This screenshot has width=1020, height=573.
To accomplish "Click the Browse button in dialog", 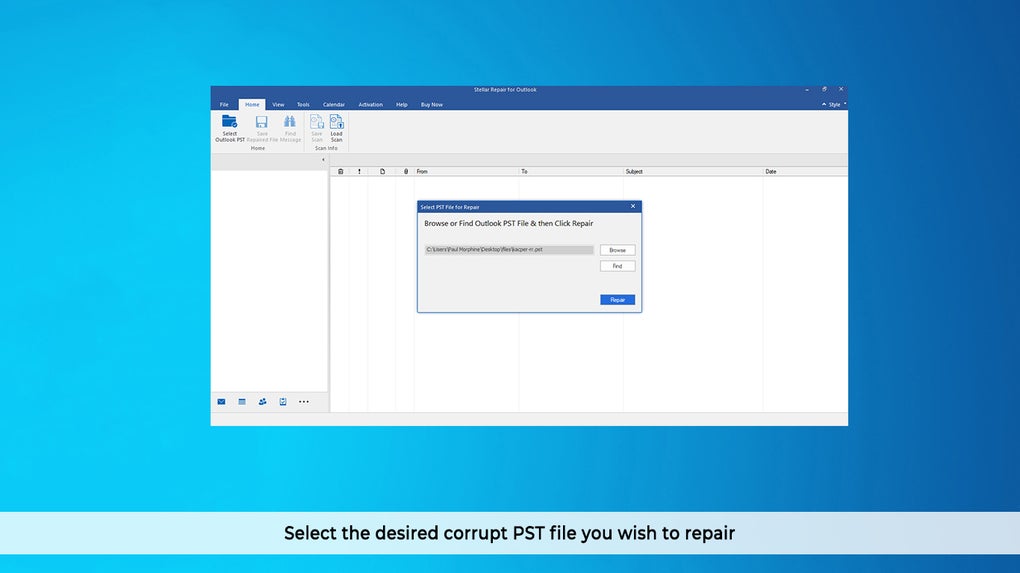I will 617,250.
